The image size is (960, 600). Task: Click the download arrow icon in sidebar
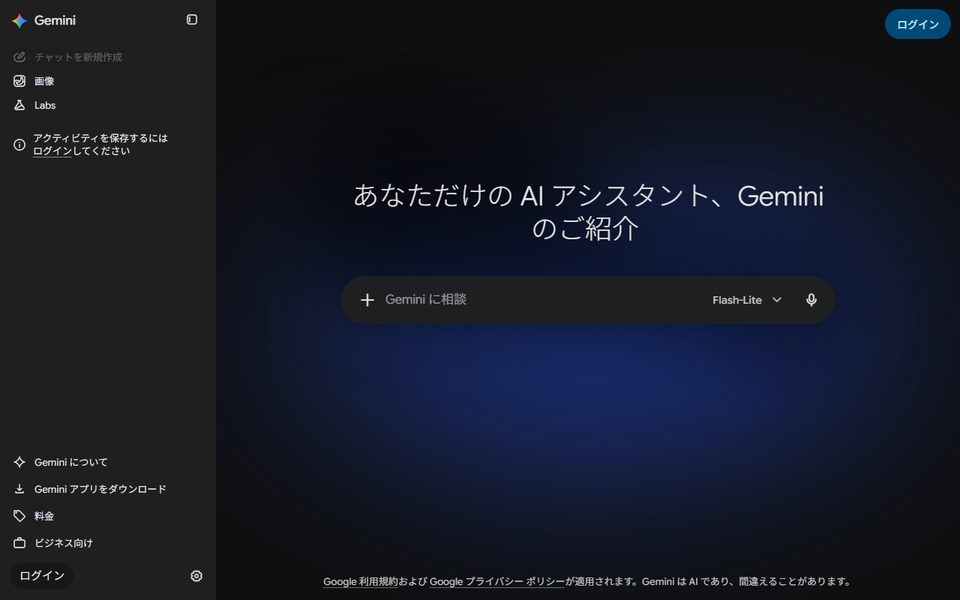point(20,489)
